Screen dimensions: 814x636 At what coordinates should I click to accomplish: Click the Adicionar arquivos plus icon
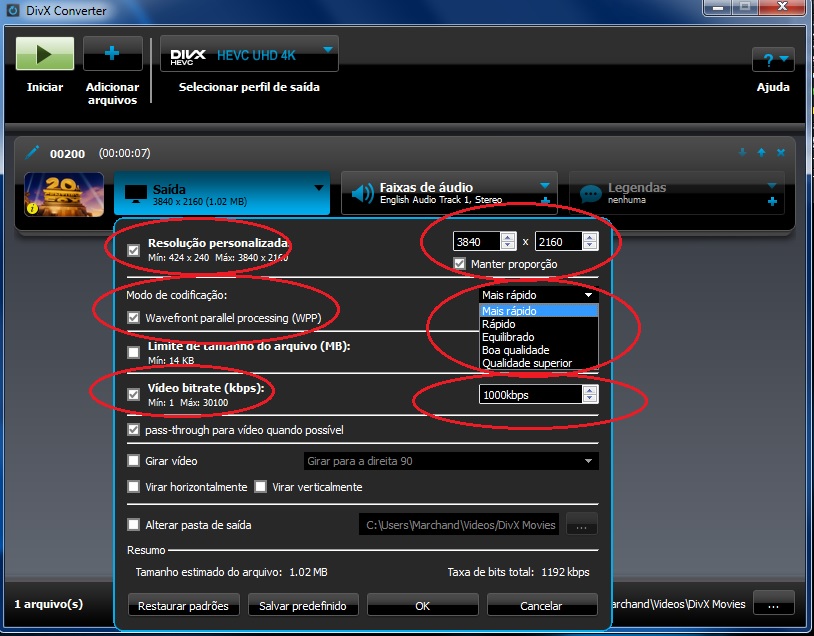(112, 53)
